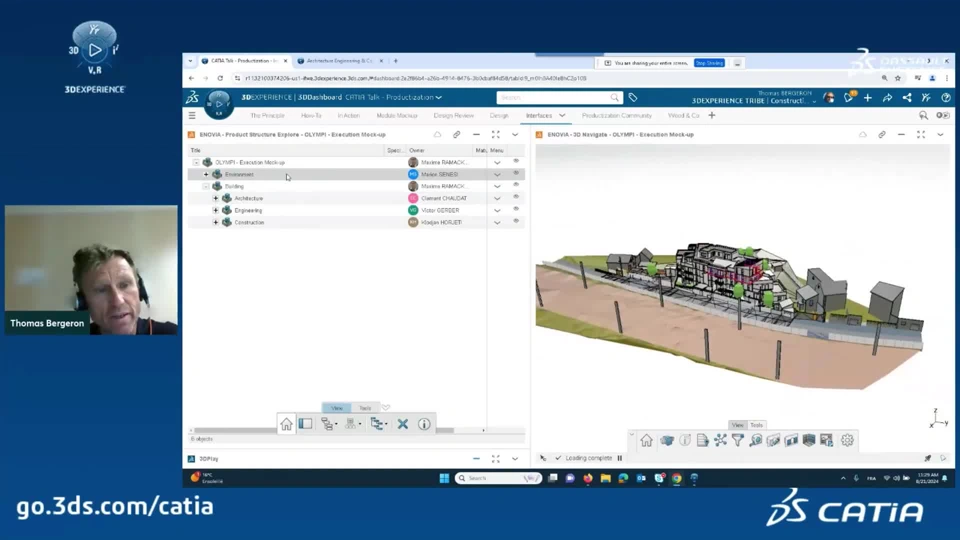Click the Share arrow icon in top bar
The height and width of the screenshot is (540, 960).
coord(887,97)
